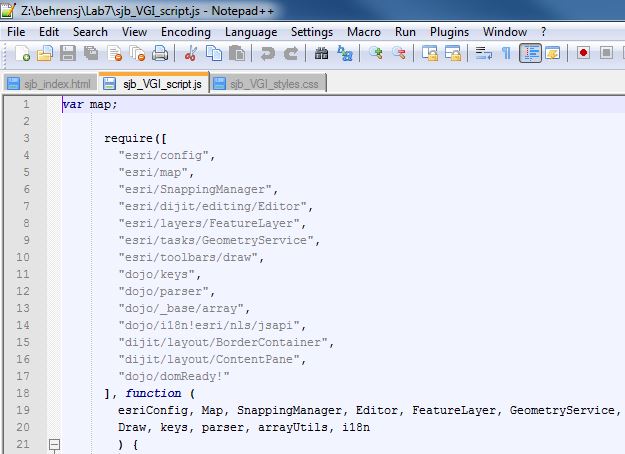The image size is (625, 454).
Task: Click the "dojo/_base/array" string
Action: coord(181,309)
